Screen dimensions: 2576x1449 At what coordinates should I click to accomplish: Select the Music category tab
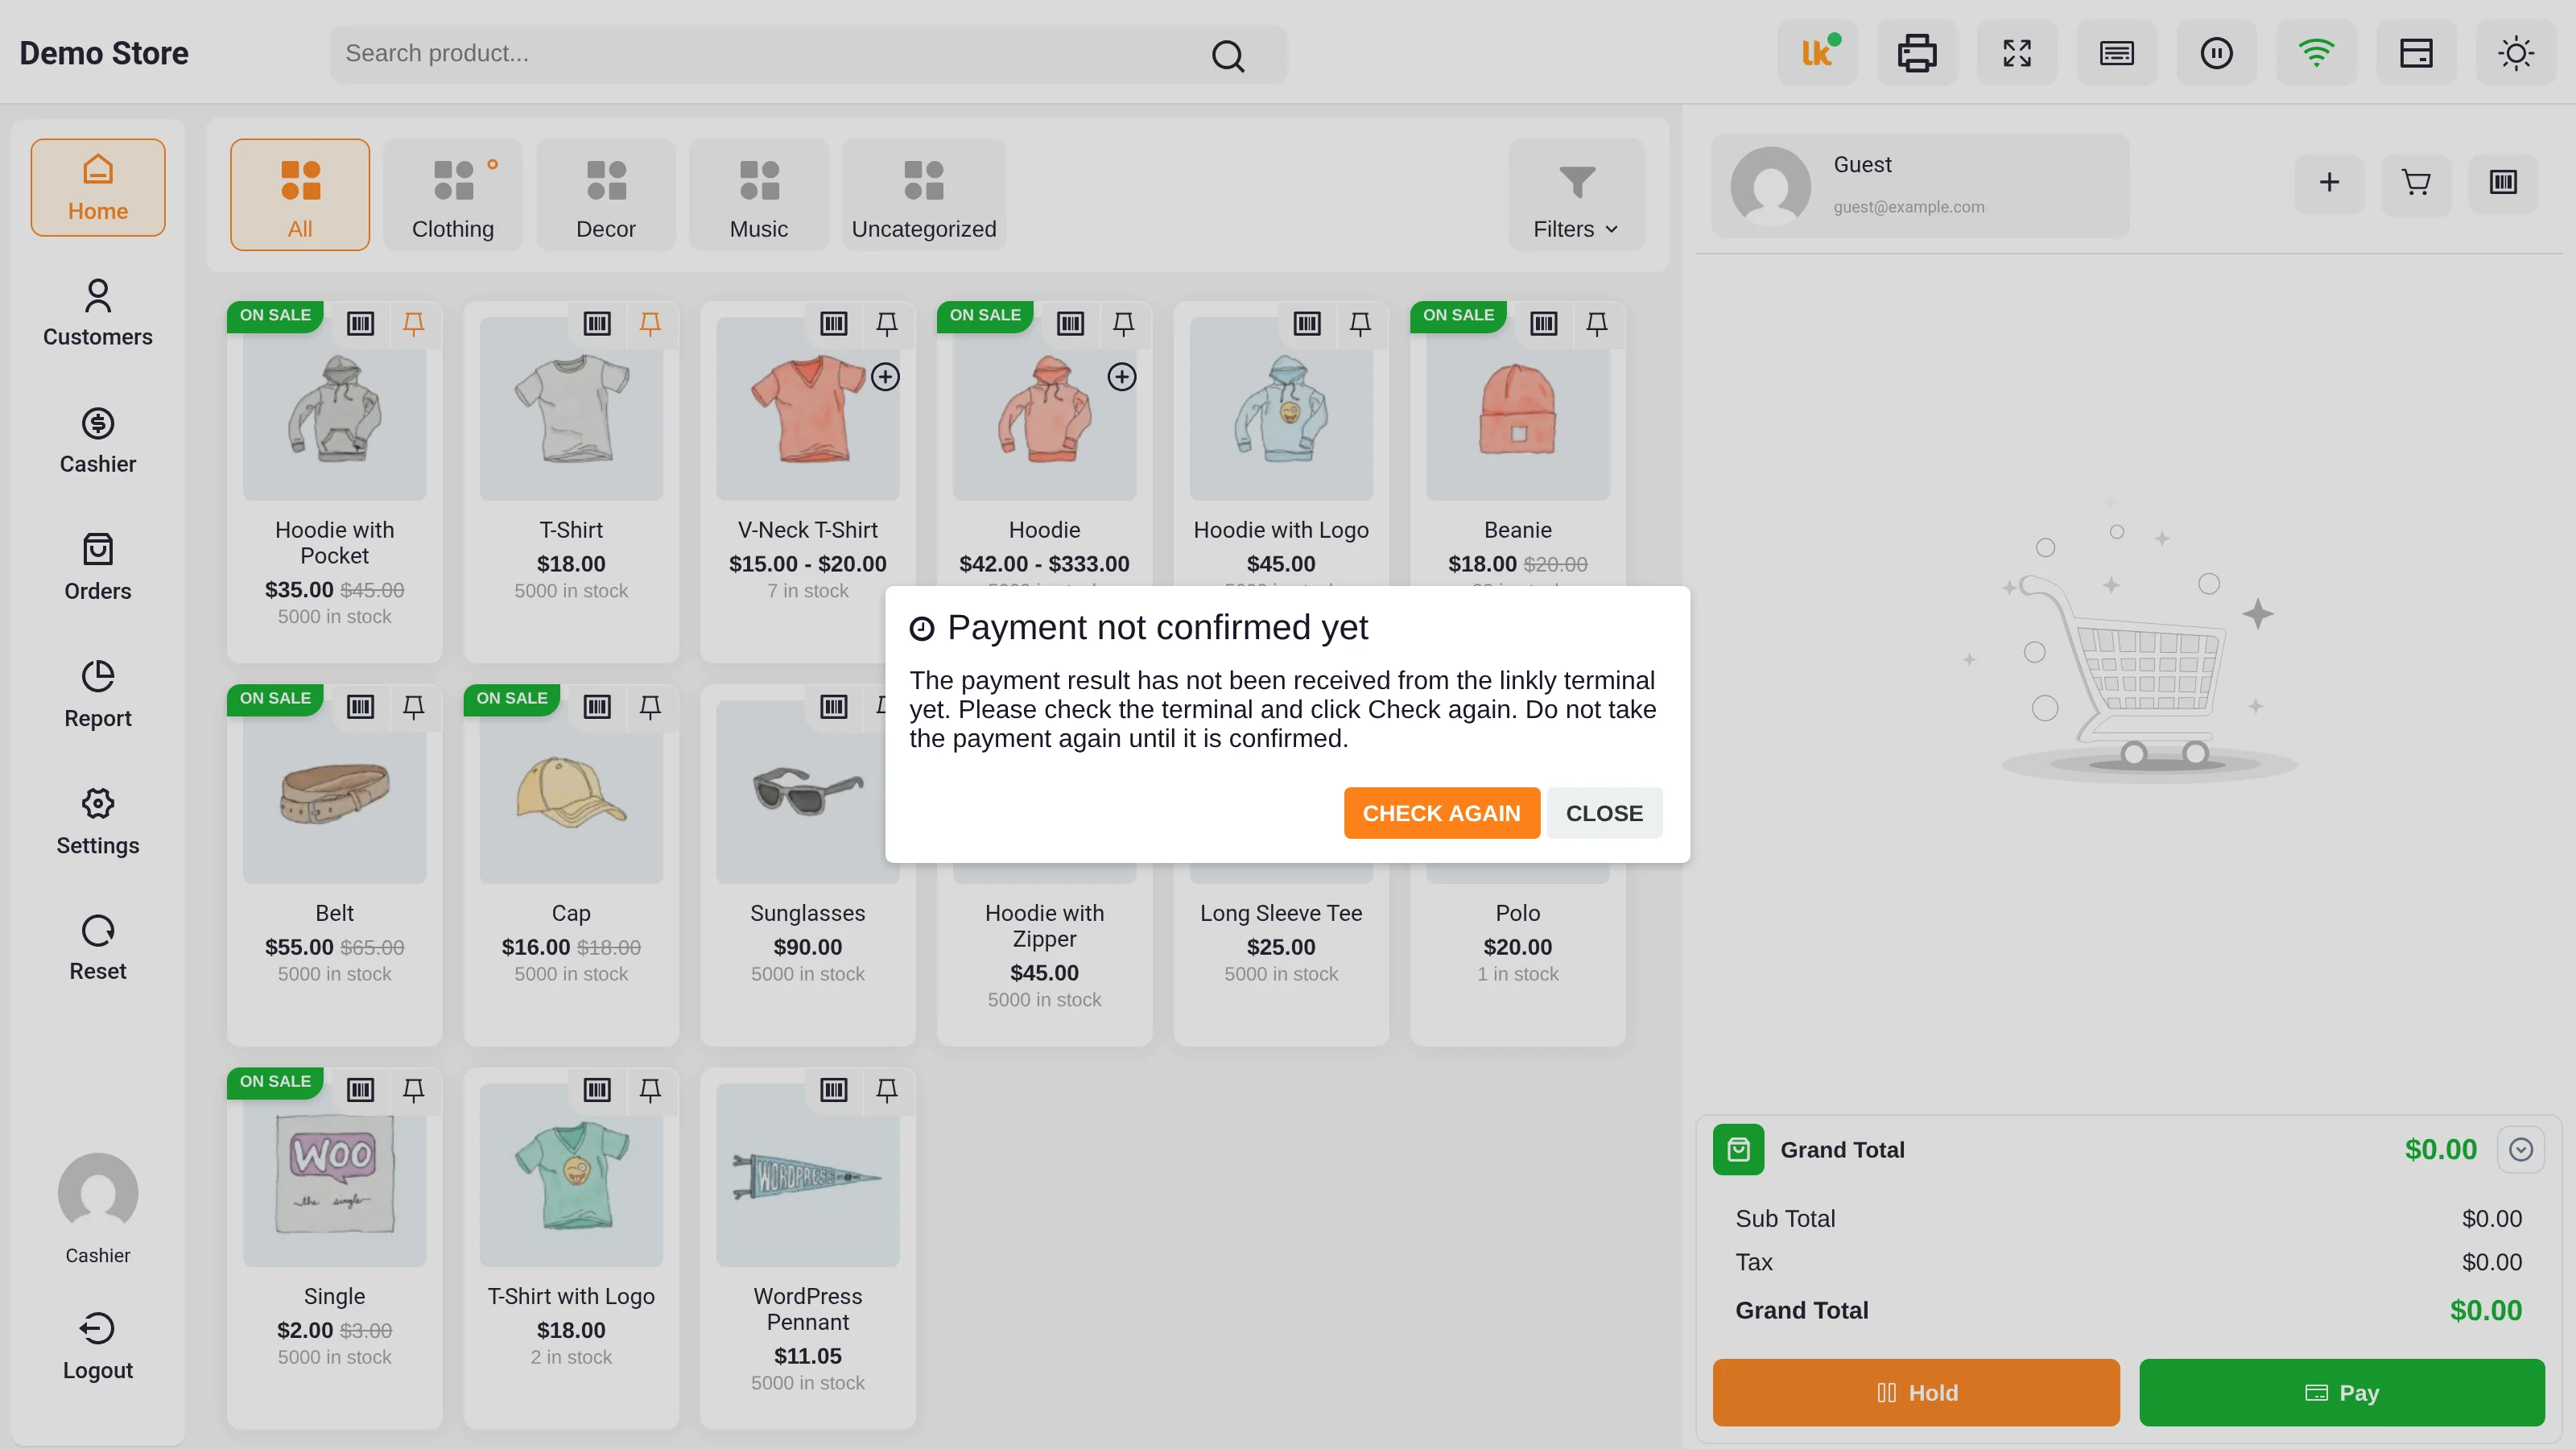[759, 195]
